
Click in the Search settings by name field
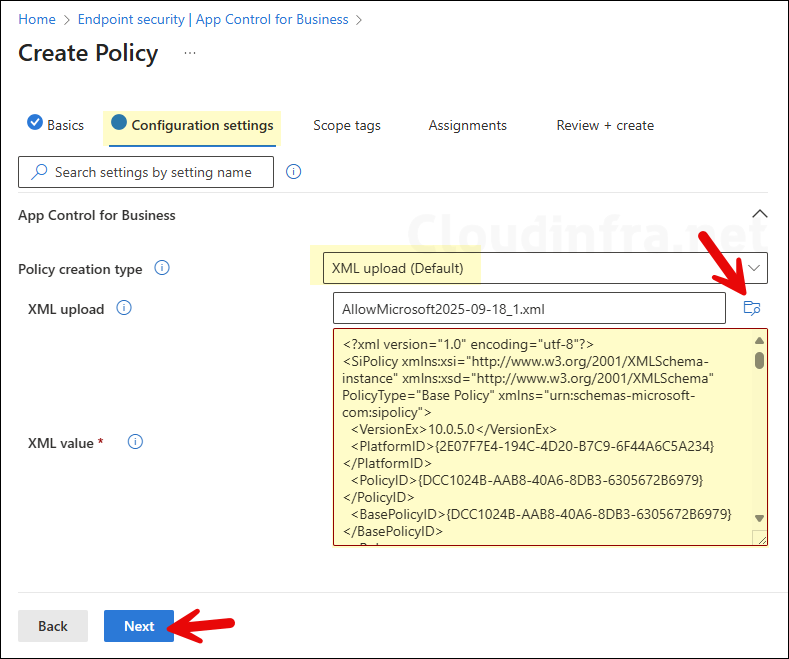point(146,172)
